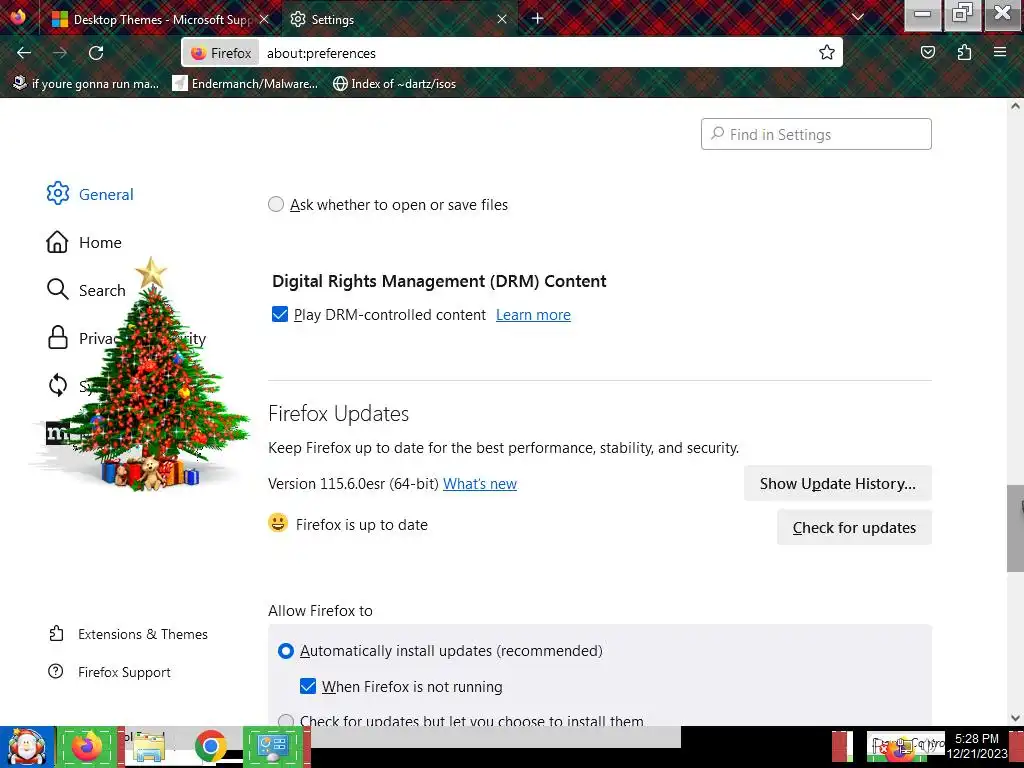The image size is (1024, 768).
Task: Open Firefox Support
Action: coord(110,672)
